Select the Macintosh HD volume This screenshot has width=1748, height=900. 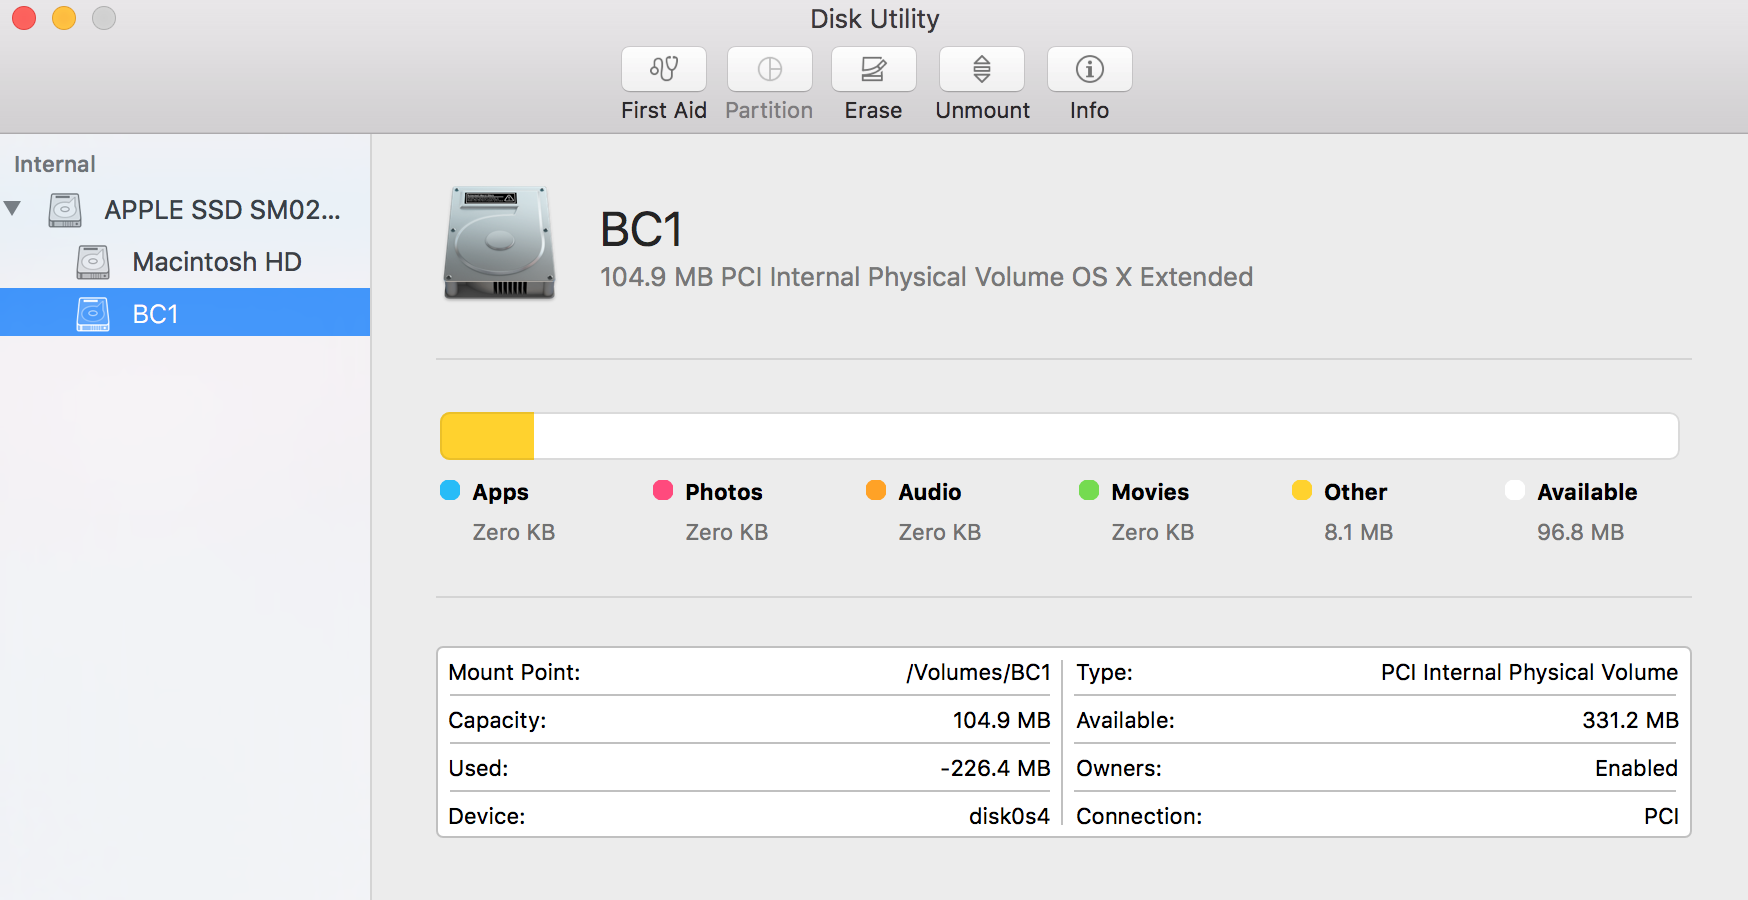217,262
